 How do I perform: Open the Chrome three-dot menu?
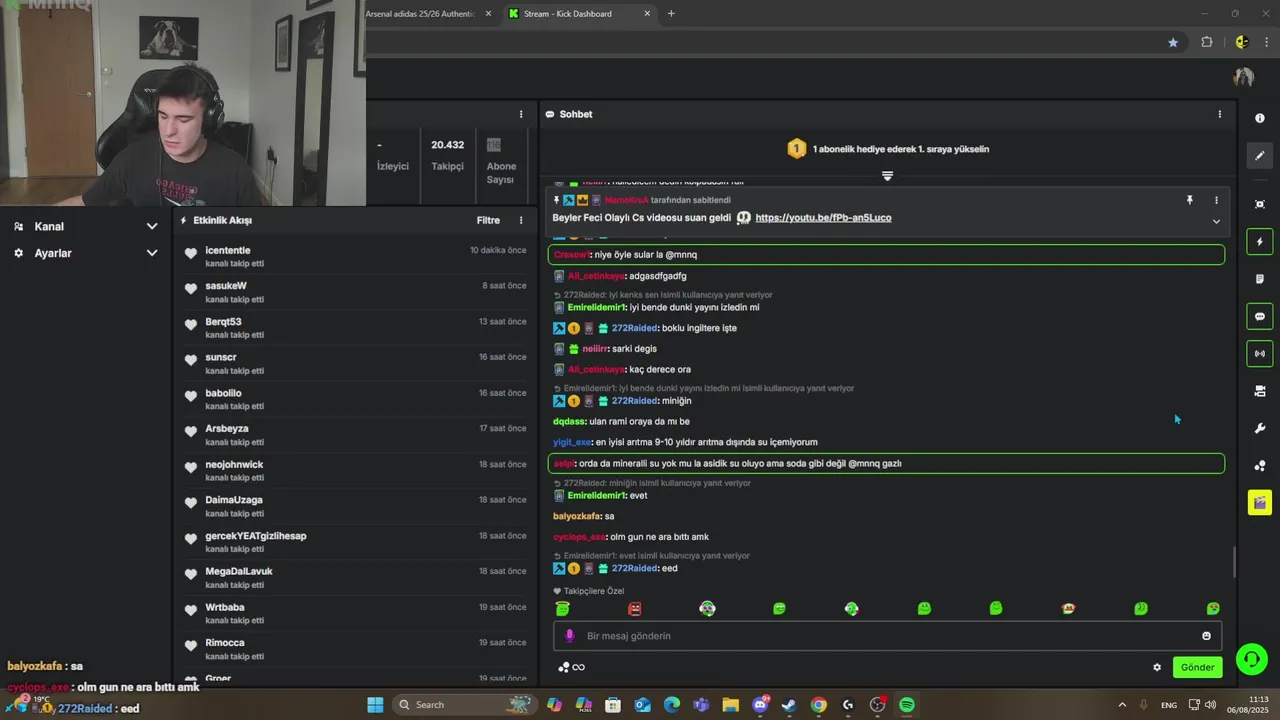coord(1267,42)
